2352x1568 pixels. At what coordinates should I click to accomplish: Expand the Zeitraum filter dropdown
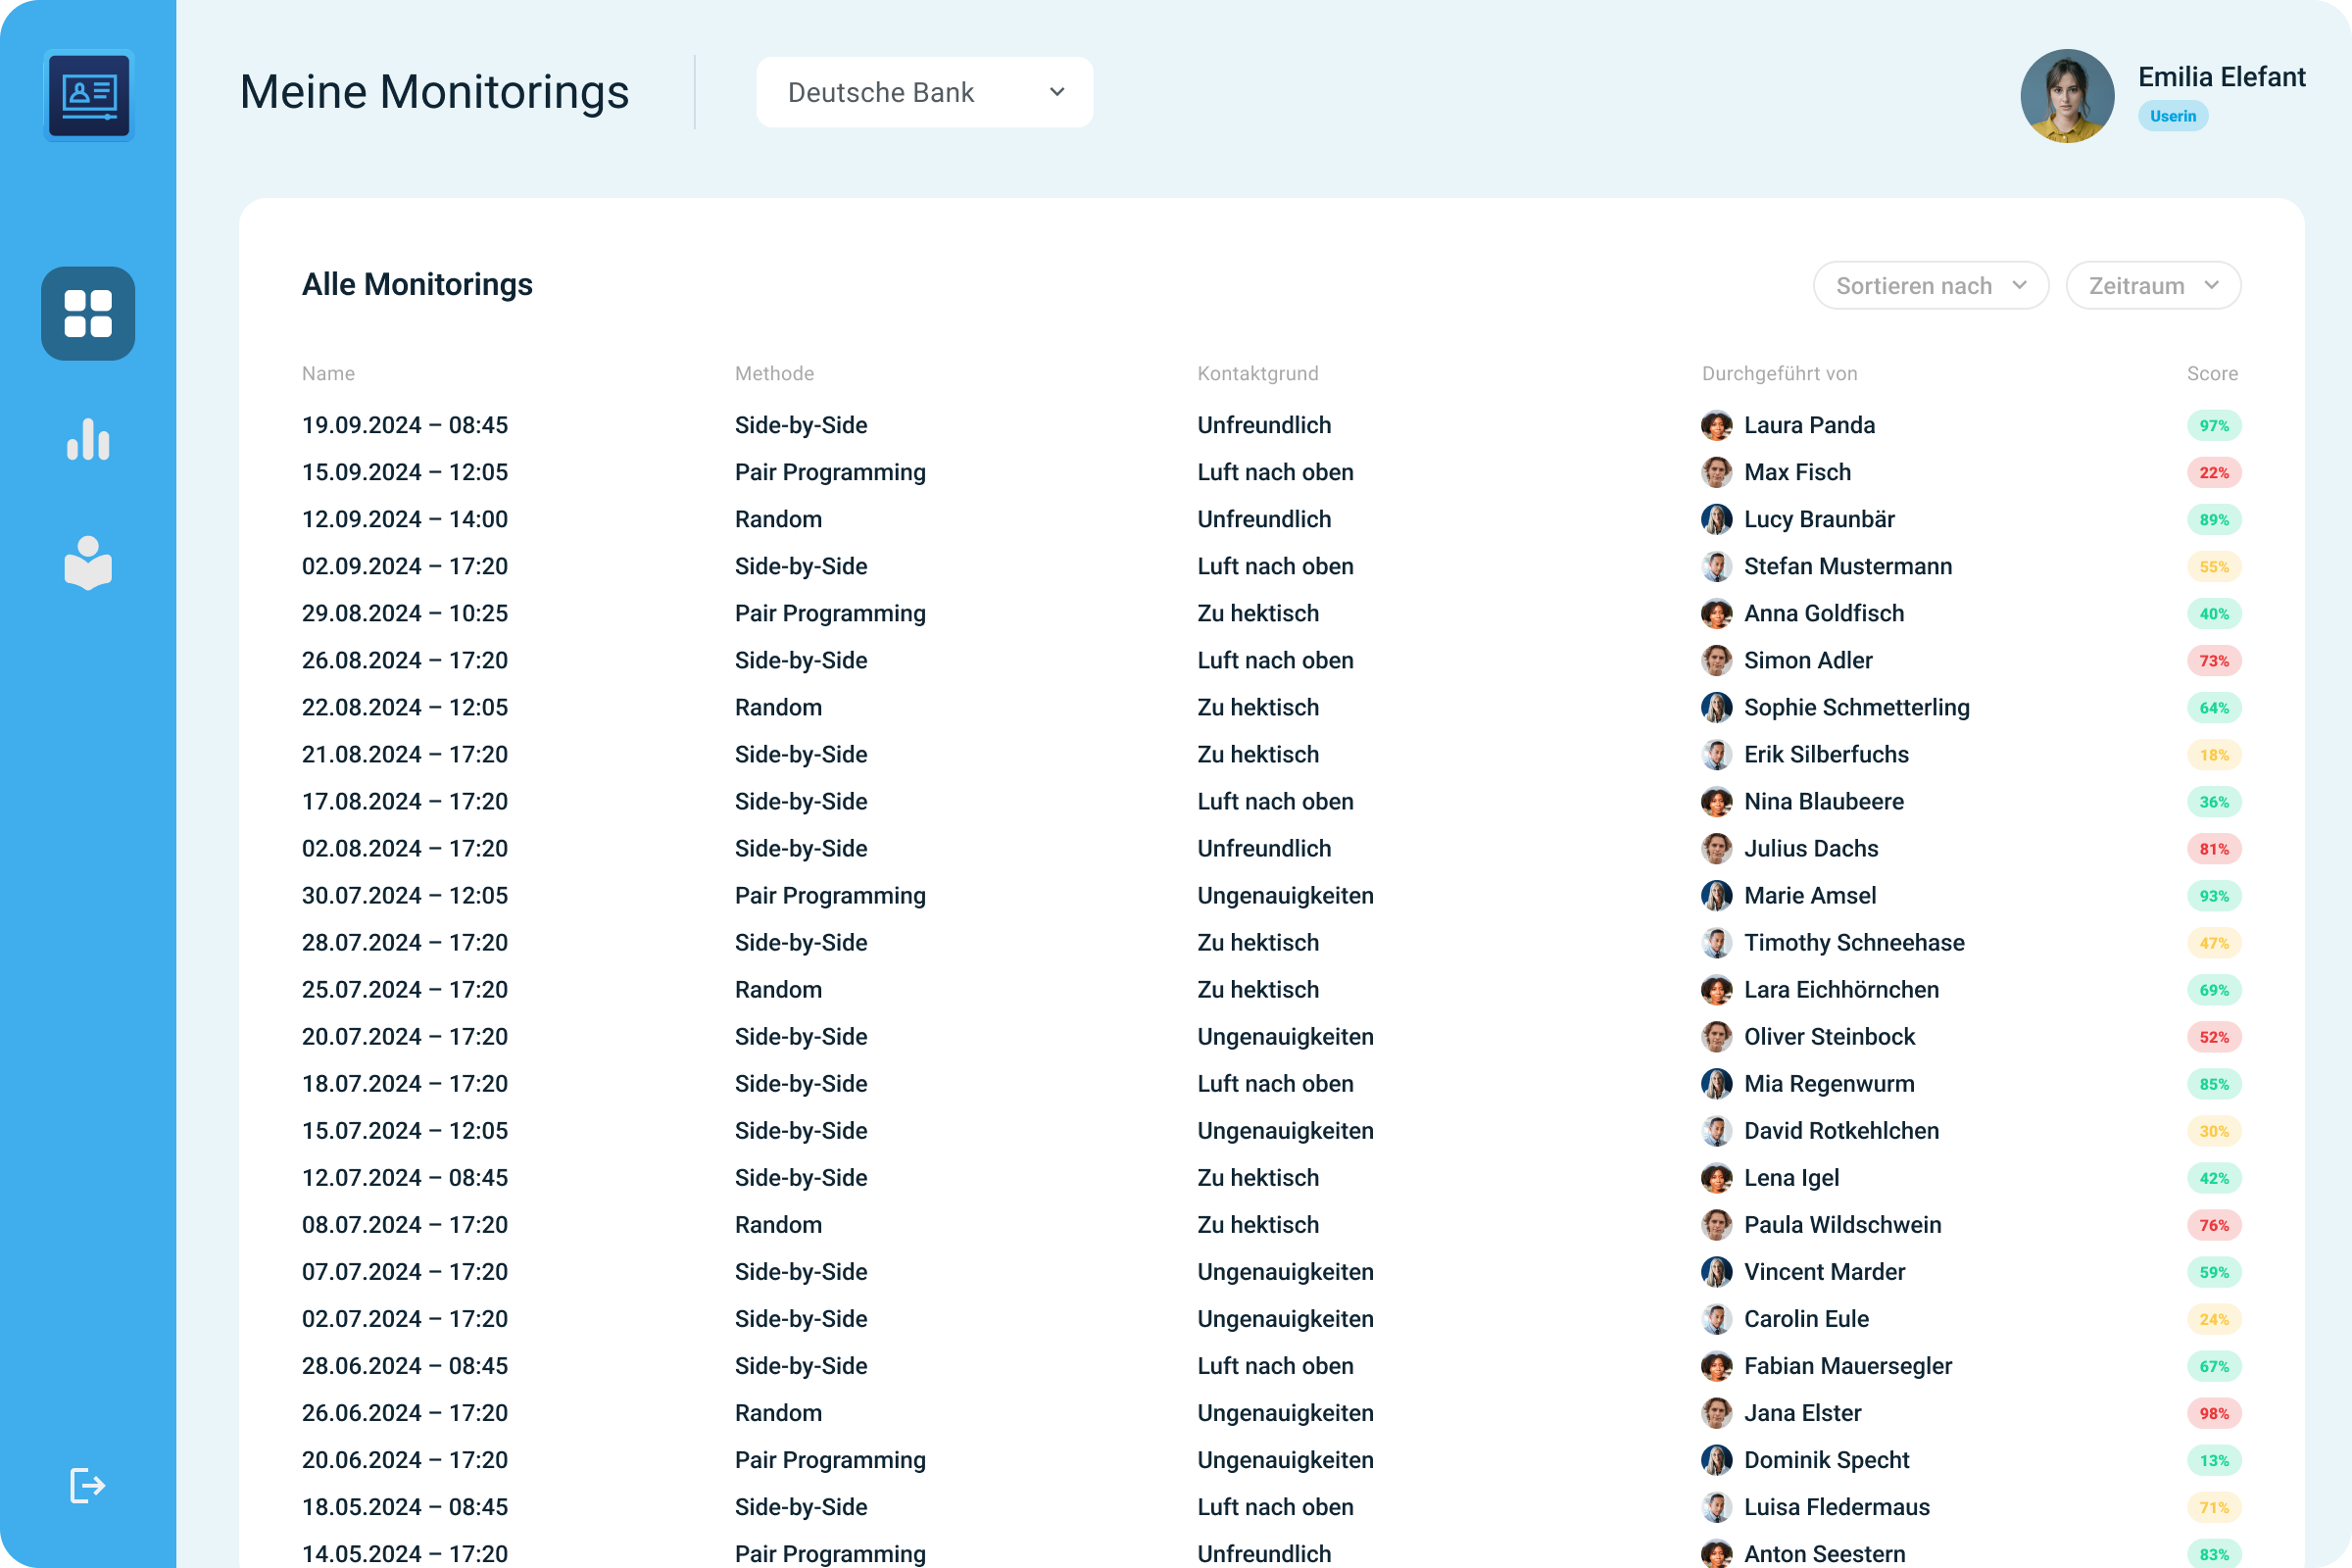(x=2152, y=286)
